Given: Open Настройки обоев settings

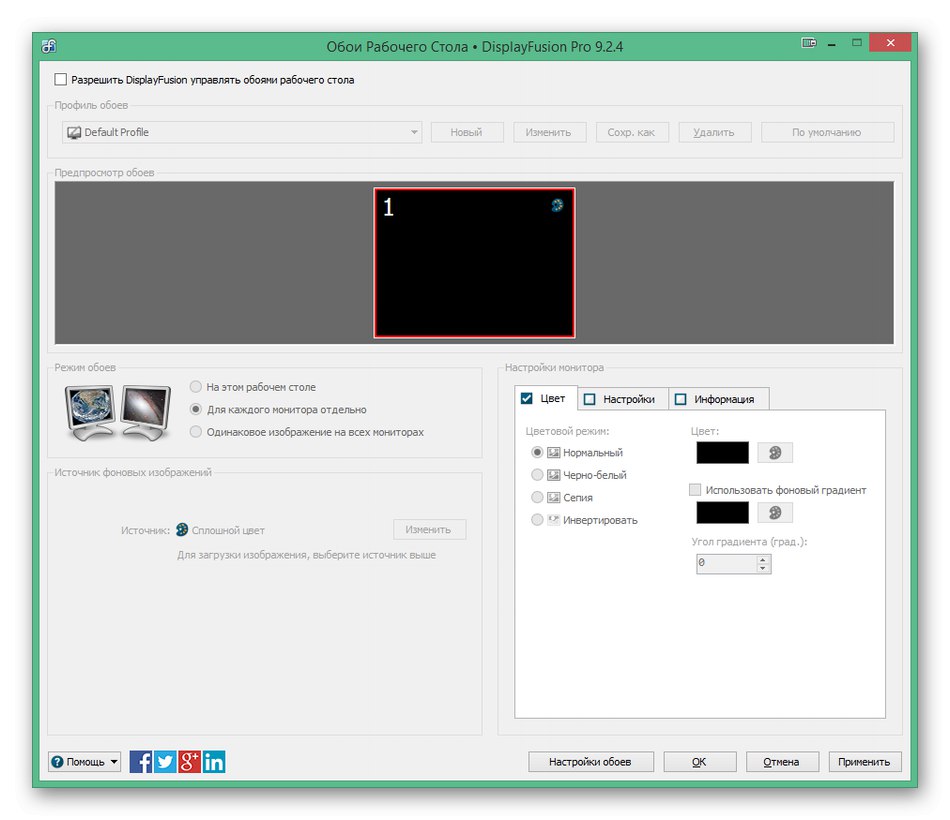Looking at the screenshot, I should [x=591, y=762].
